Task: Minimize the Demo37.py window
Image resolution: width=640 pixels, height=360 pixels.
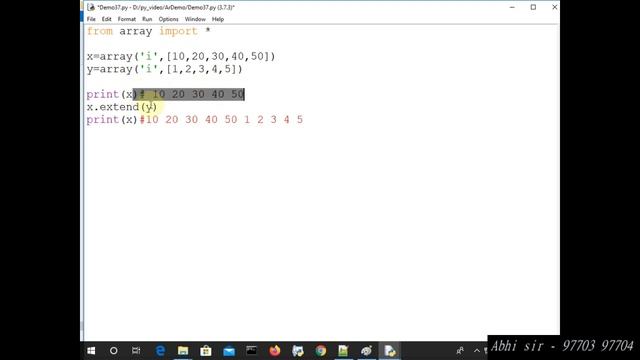Action: [x=512, y=7]
